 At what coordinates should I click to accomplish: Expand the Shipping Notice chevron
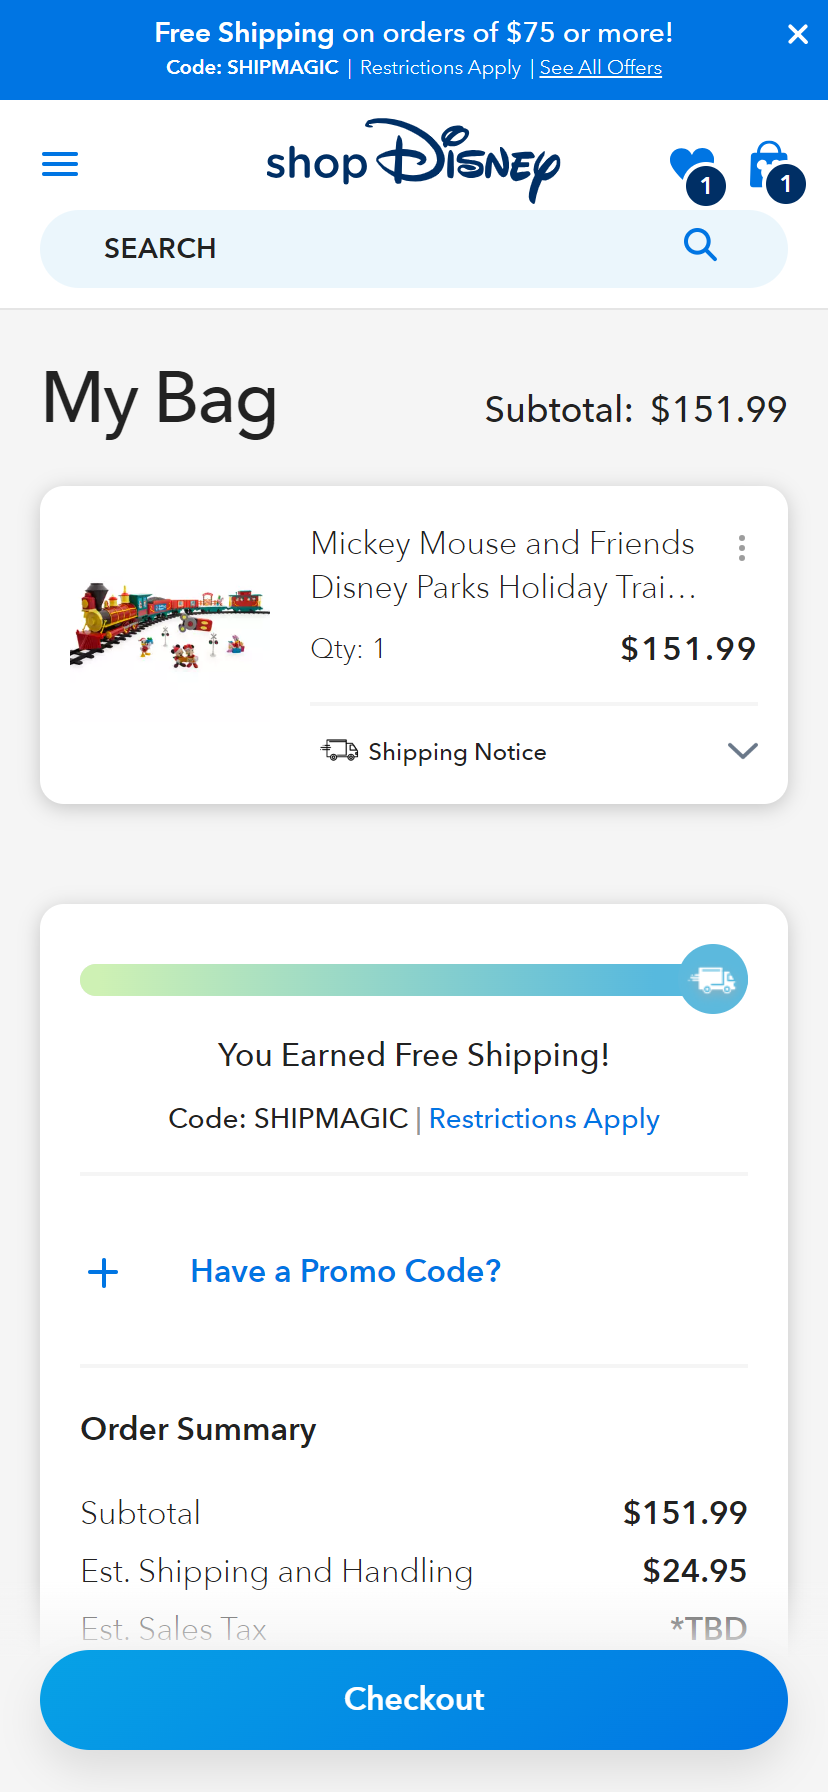tap(742, 751)
